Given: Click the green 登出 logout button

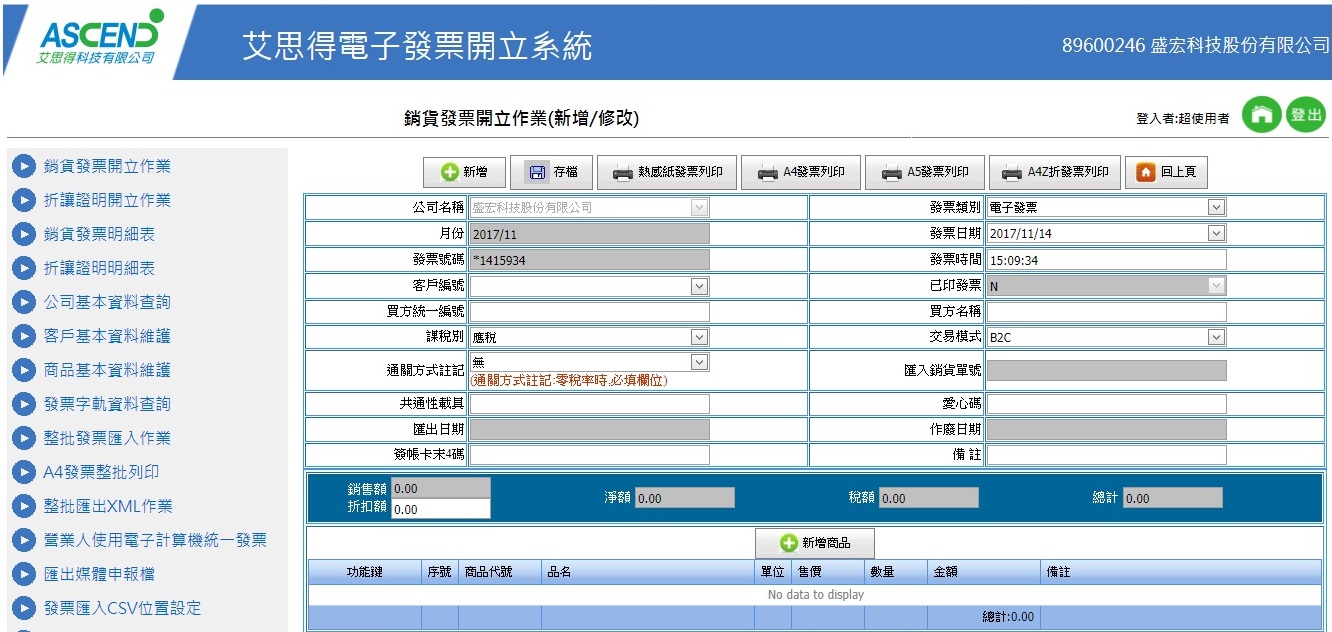Looking at the screenshot, I should pyautogui.click(x=1306, y=115).
